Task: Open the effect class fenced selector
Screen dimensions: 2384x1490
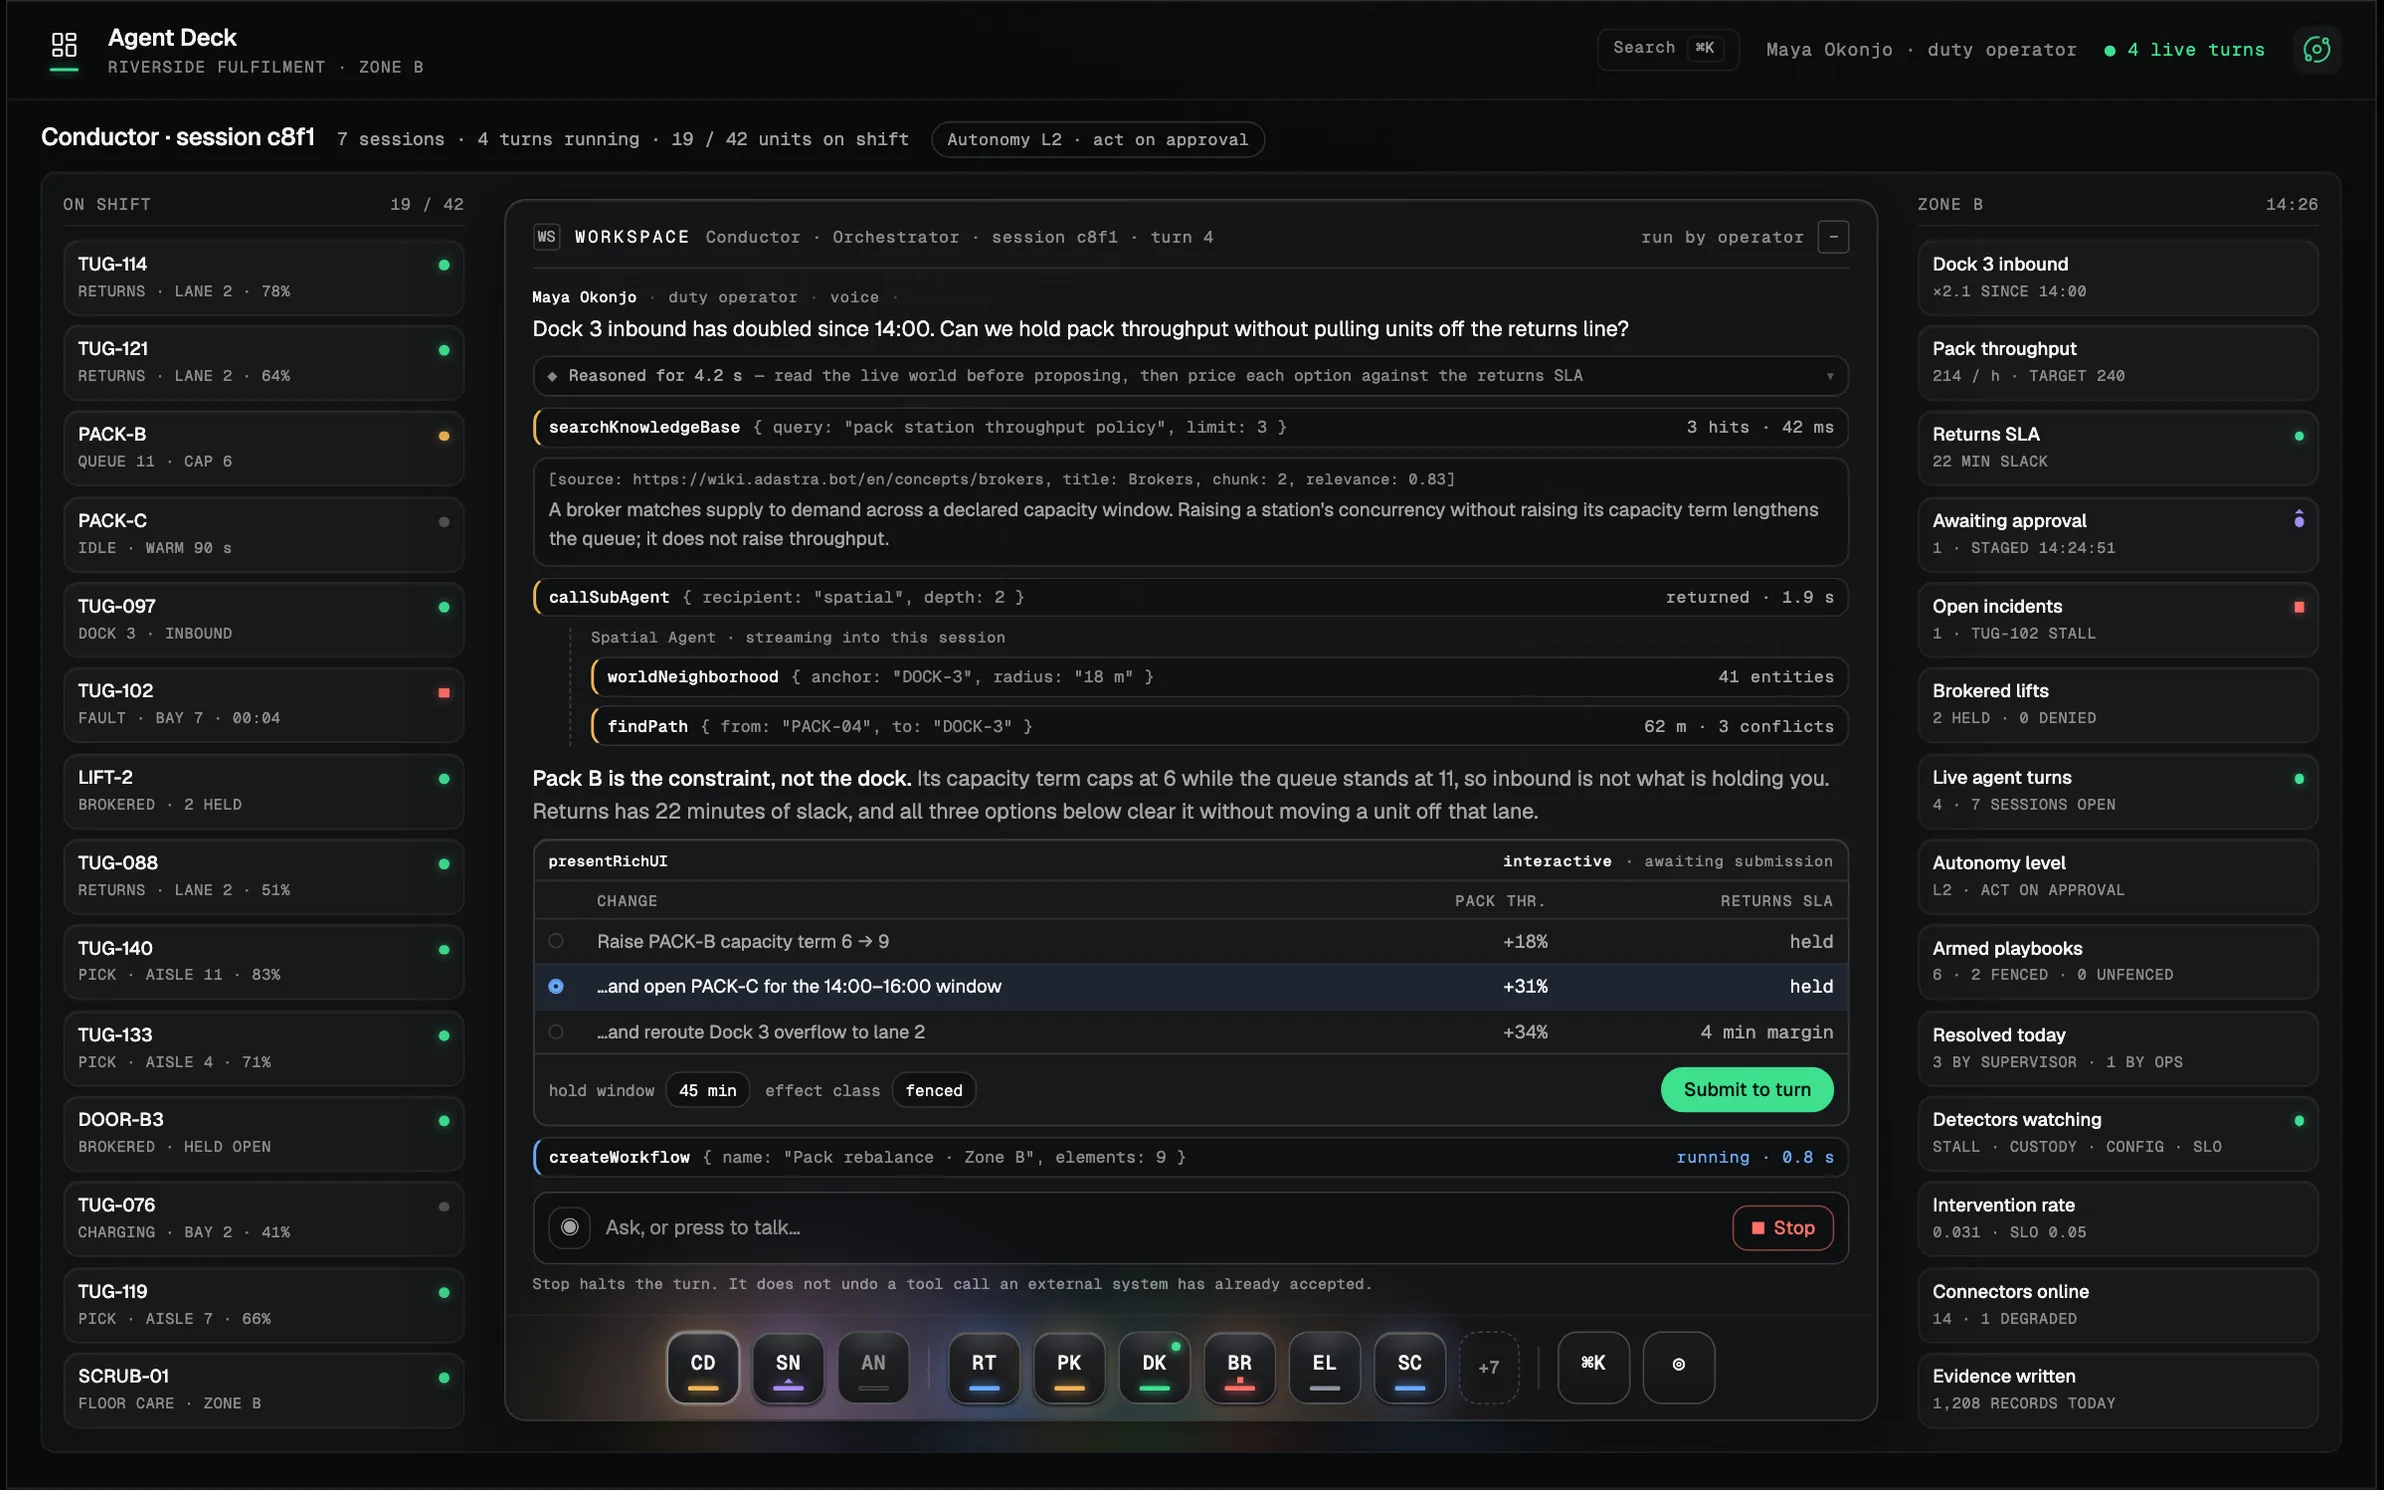Action: coord(933,1090)
